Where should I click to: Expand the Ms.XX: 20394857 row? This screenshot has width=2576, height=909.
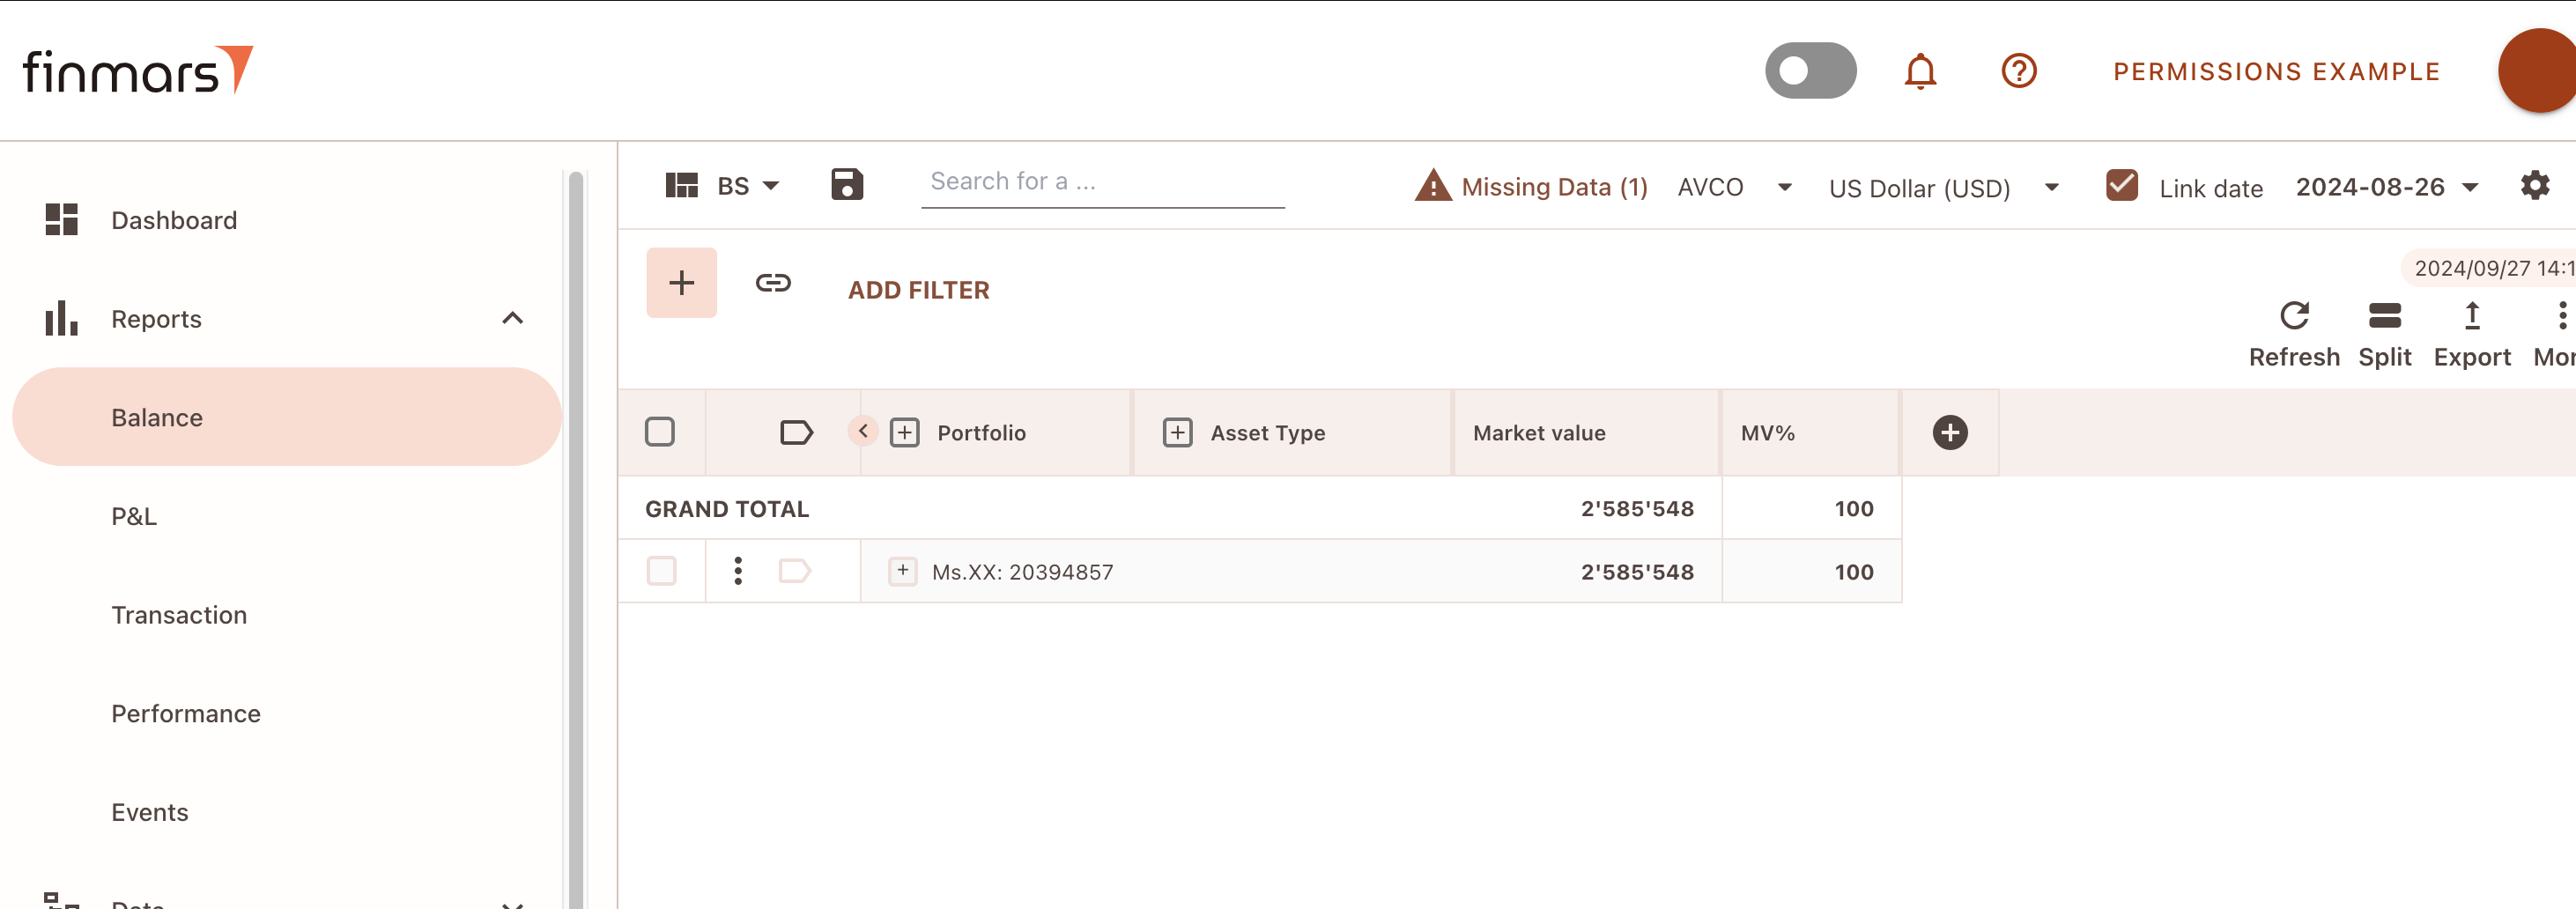(902, 571)
